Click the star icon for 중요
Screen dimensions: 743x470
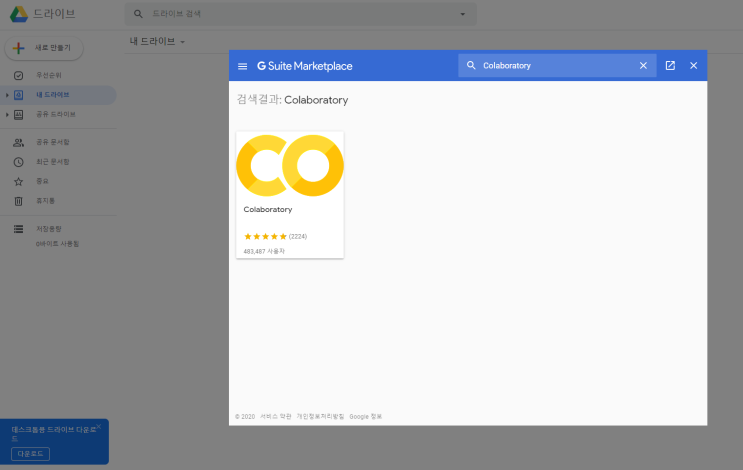(18, 181)
